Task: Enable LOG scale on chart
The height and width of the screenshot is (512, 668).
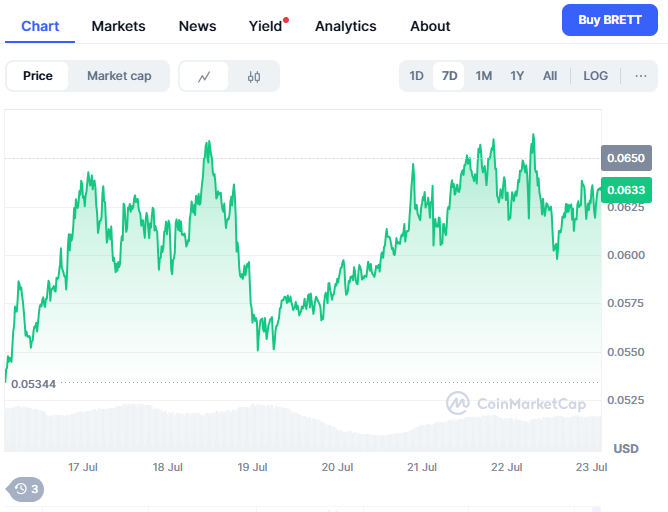Action: pos(595,75)
